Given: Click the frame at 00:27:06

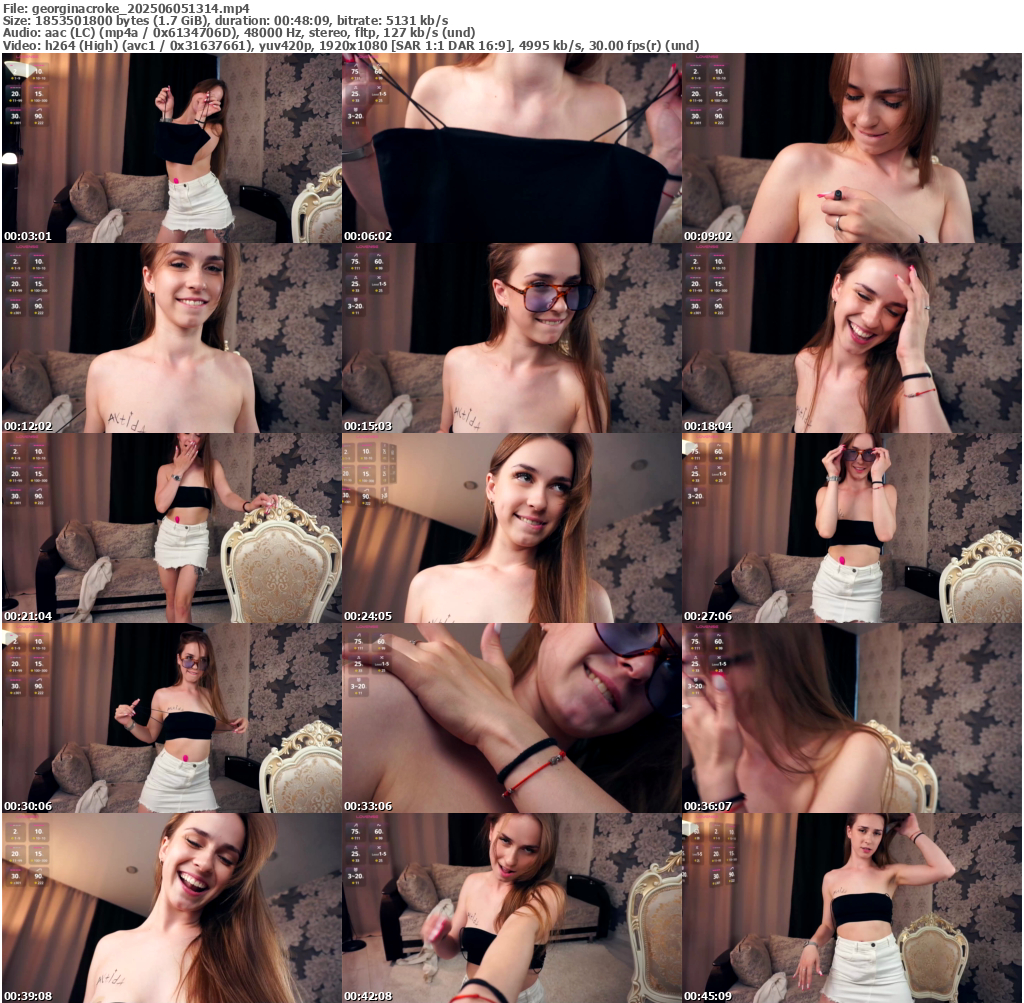Looking at the screenshot, I should coord(852,528).
